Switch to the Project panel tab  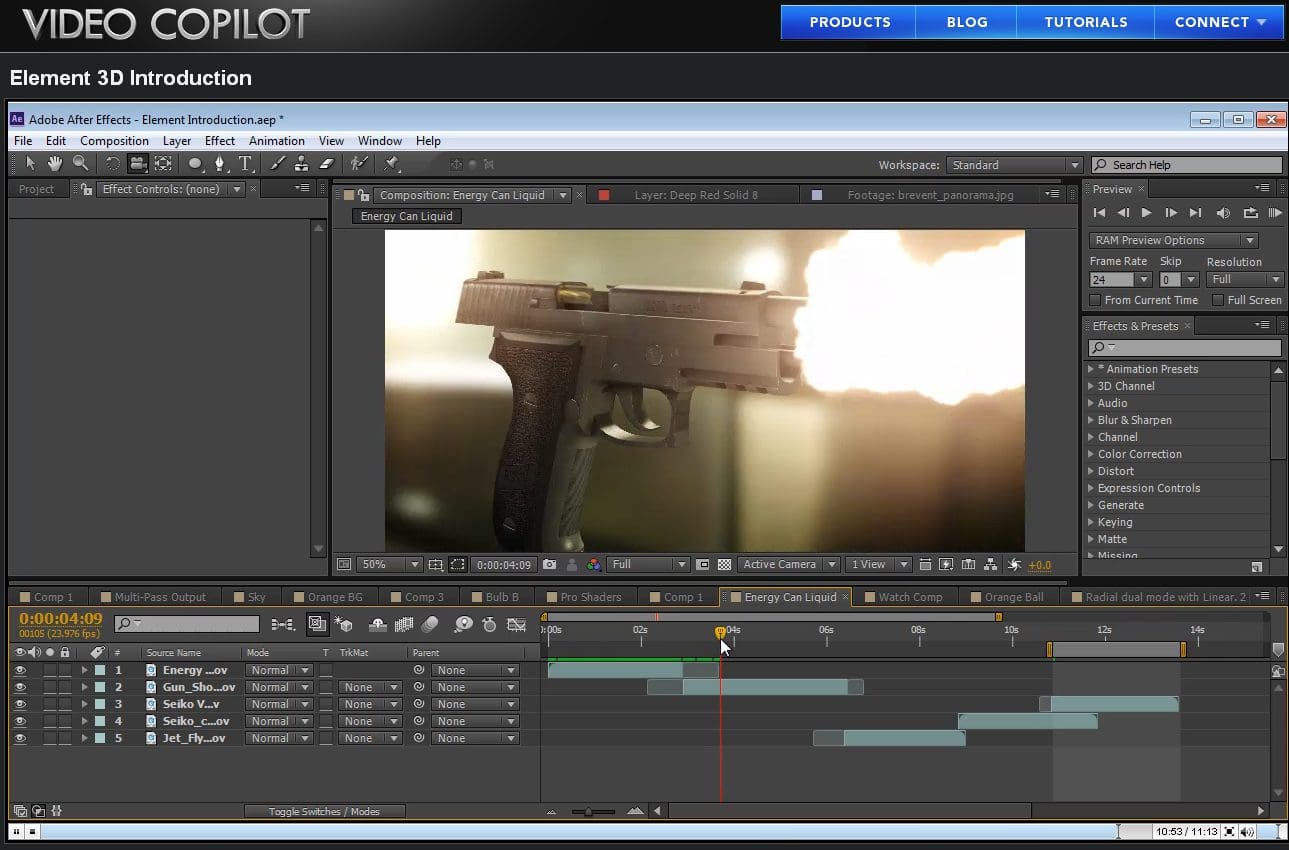(37, 189)
